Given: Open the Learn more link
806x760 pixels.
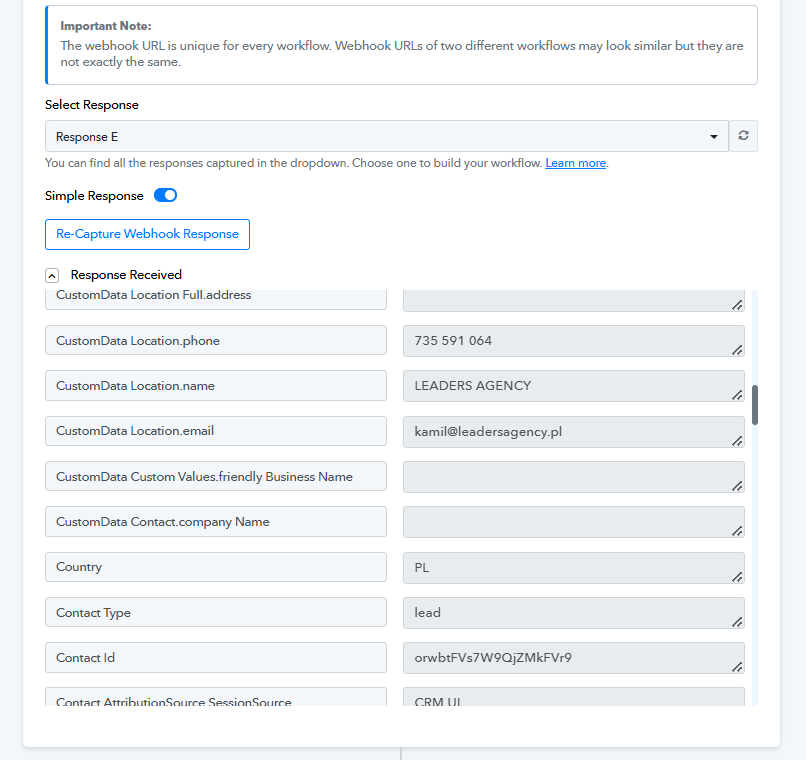Looking at the screenshot, I should click(575, 163).
